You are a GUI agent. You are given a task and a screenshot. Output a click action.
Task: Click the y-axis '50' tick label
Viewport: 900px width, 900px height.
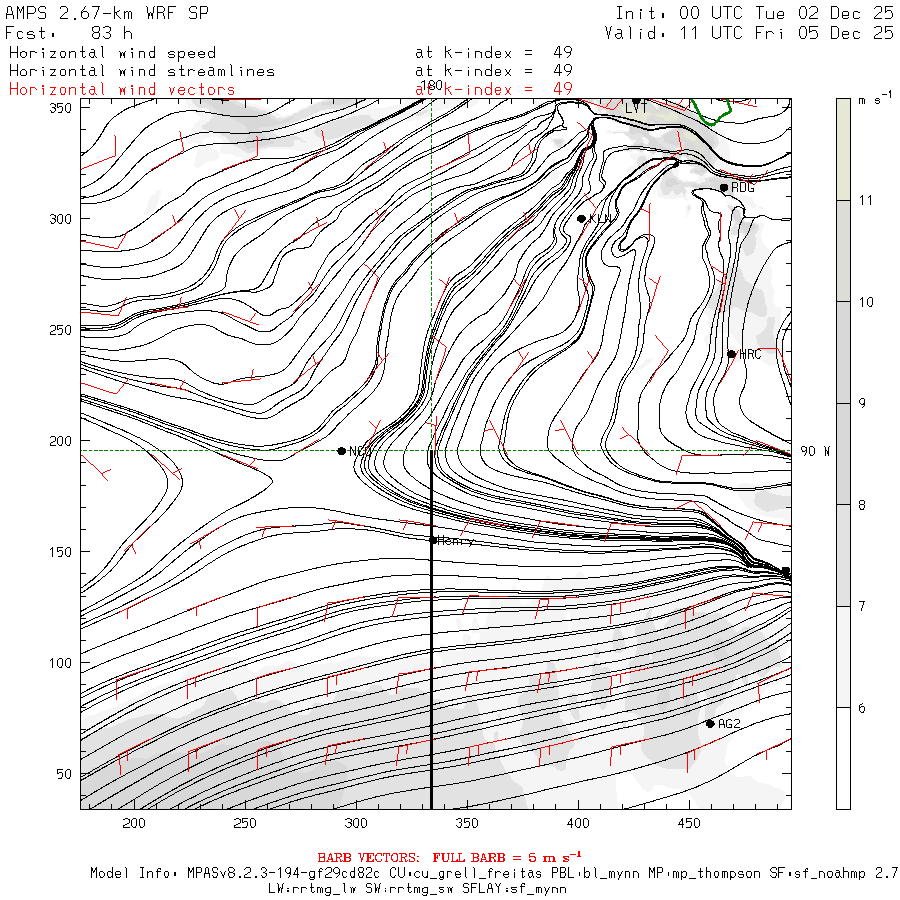(x=64, y=774)
